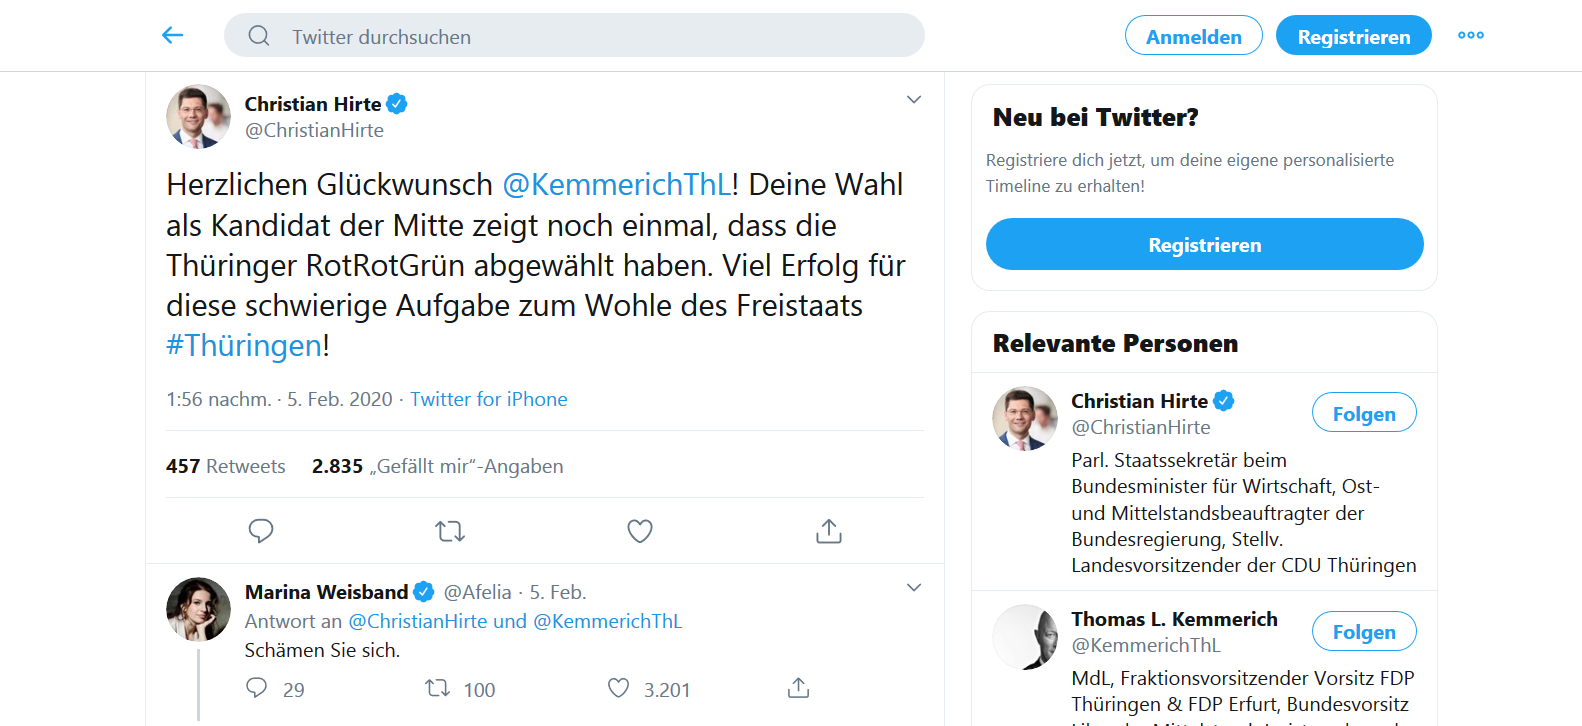
Task: Retweet Marina Weisband's reply
Action: (x=438, y=688)
